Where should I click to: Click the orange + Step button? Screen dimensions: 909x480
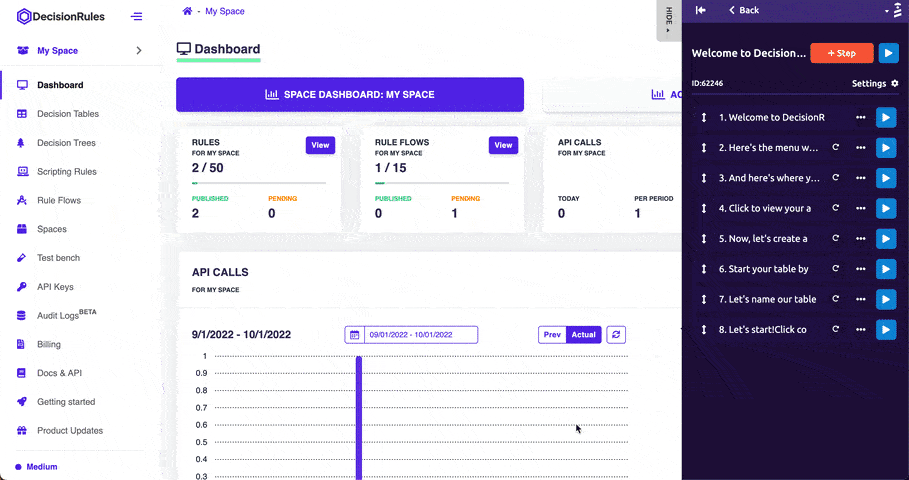click(842, 53)
